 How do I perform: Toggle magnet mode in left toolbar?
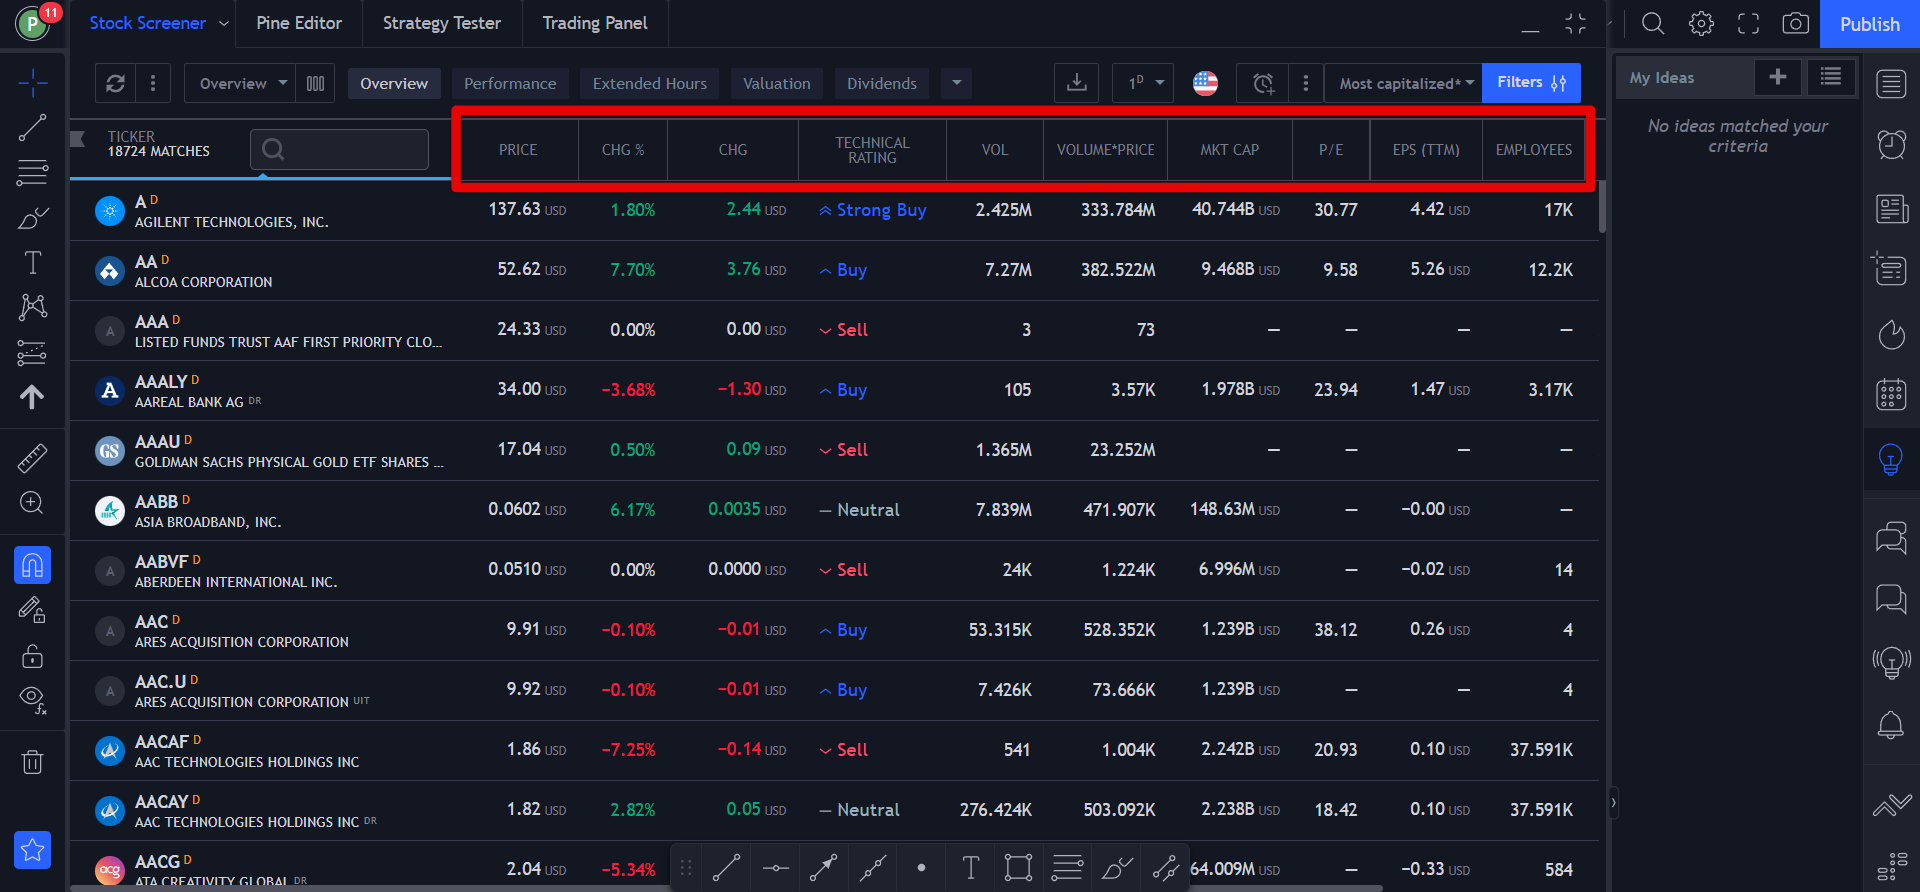tap(32, 565)
